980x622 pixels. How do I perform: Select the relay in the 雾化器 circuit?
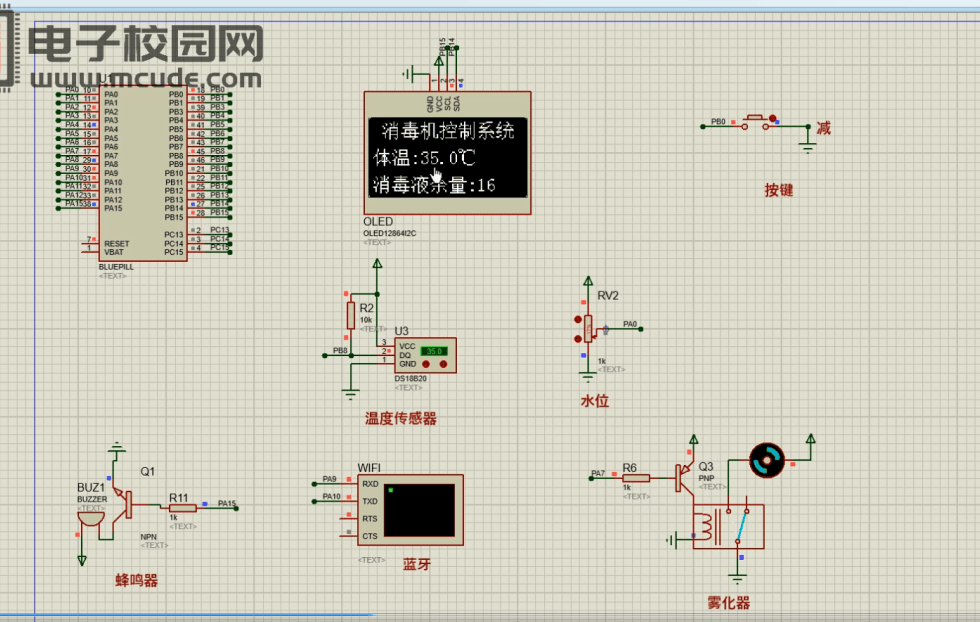click(728, 525)
